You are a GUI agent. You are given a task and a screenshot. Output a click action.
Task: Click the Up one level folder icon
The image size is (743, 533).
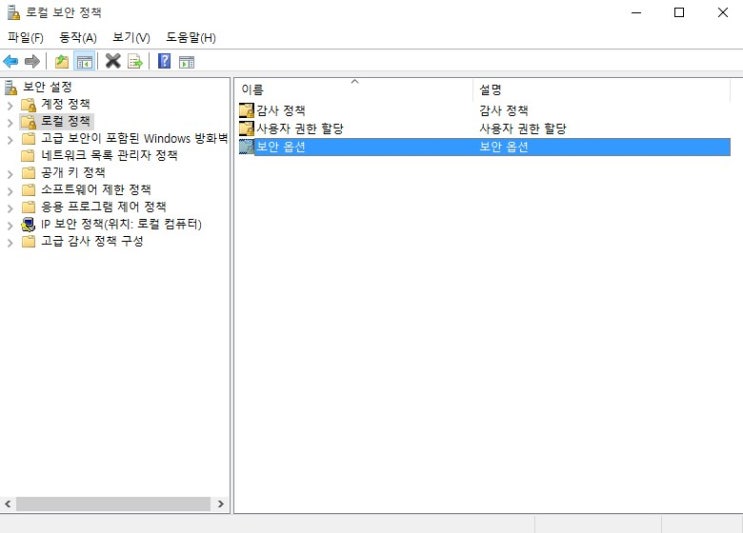[x=62, y=62]
